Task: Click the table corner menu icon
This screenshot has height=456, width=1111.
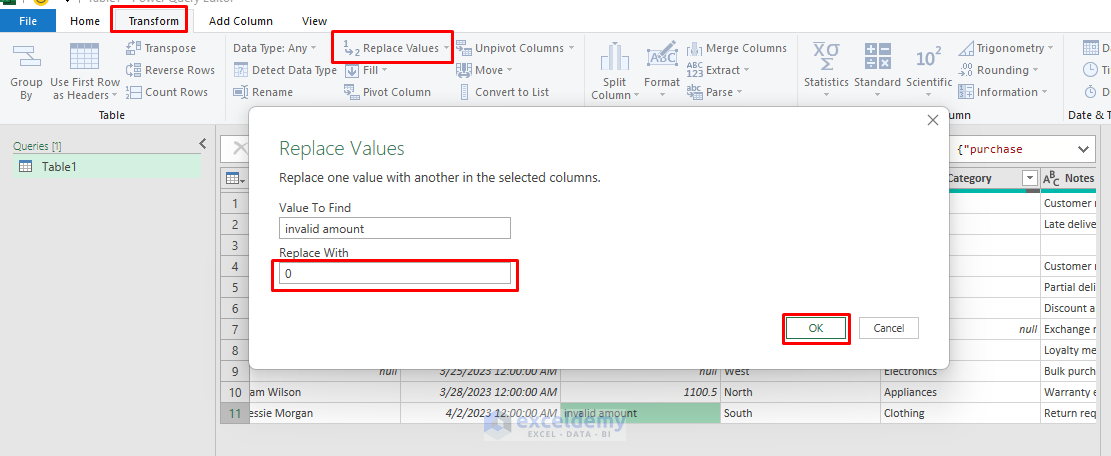Action: (x=235, y=178)
